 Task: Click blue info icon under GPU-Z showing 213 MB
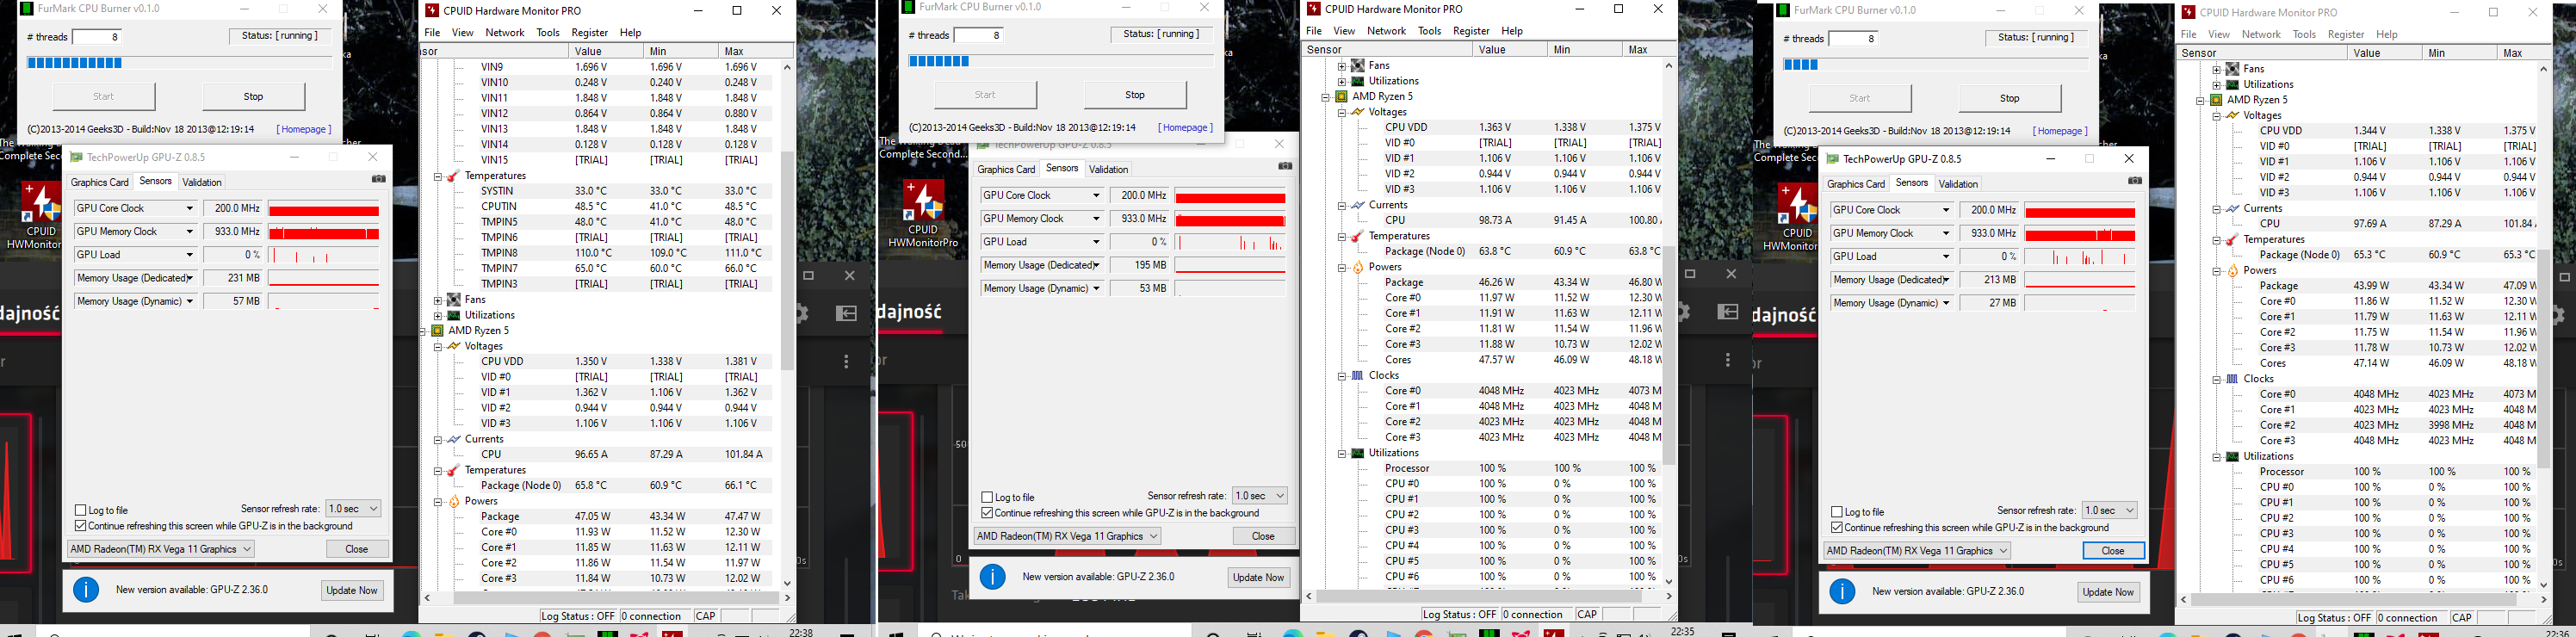pos(1842,591)
